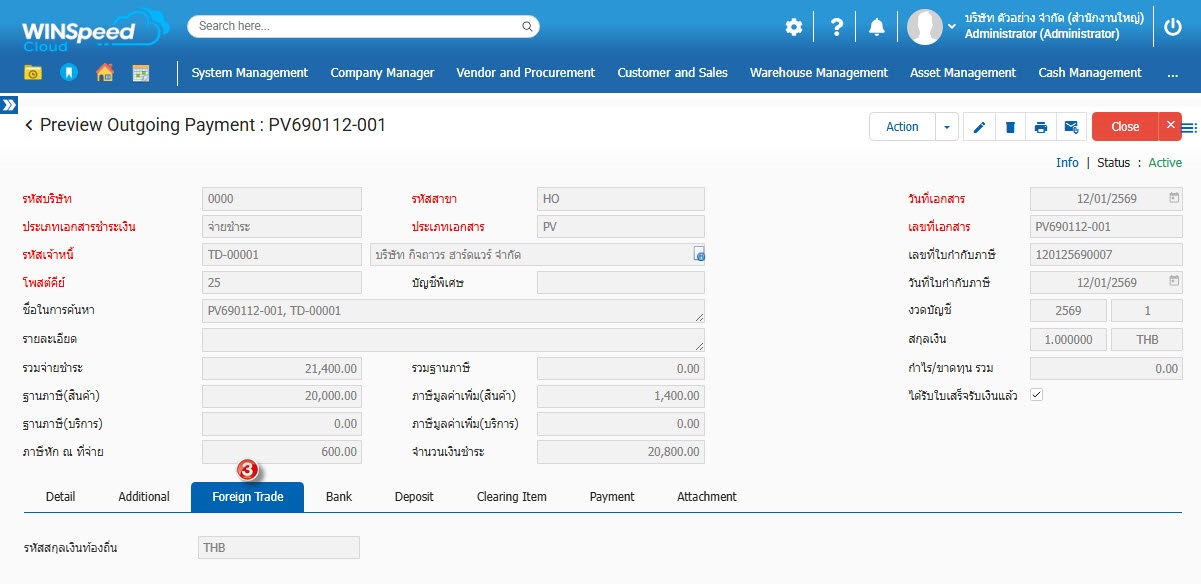Toggle the receipt received checkbox
Screen dimensions: 1201x584
[1036, 395]
